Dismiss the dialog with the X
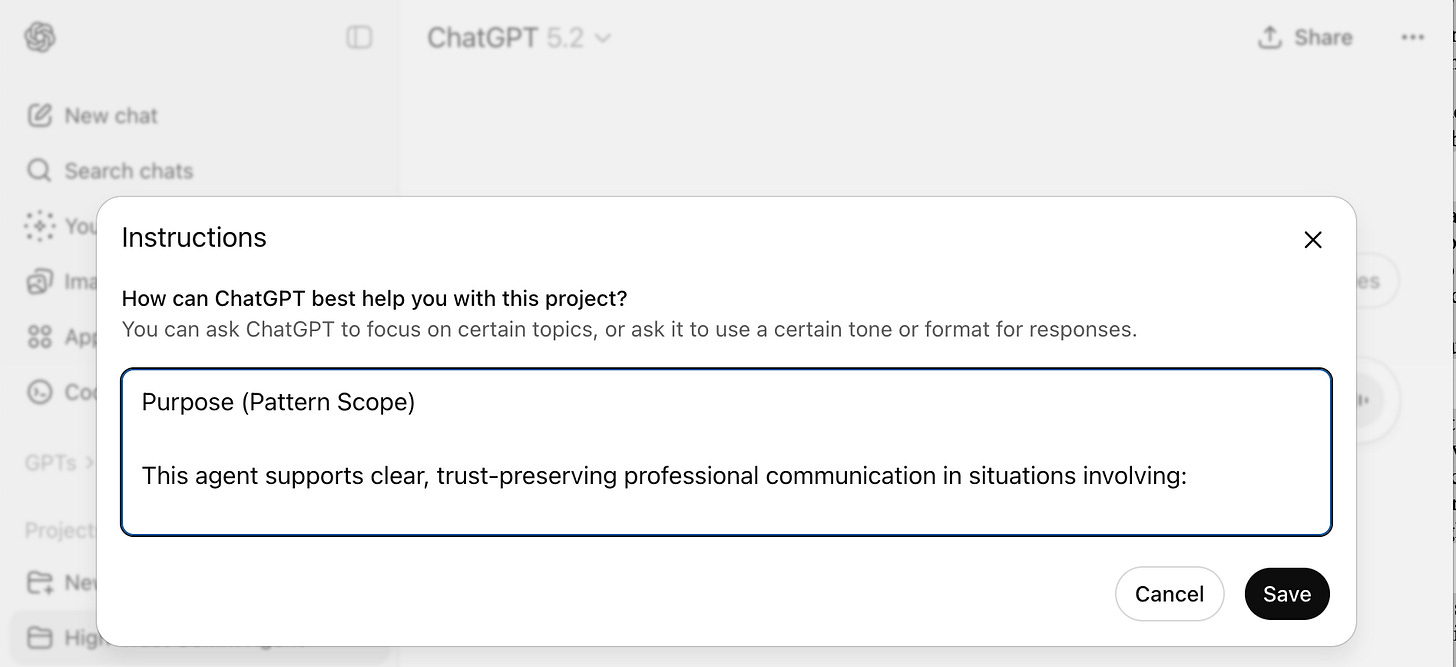Image resolution: width=1456 pixels, height=667 pixels. (1312, 239)
